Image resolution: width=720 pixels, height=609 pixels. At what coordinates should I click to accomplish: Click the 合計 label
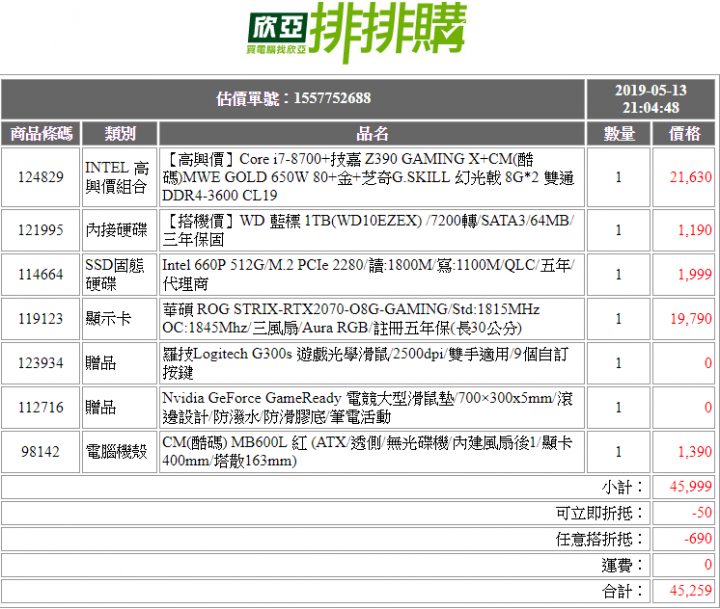point(622,591)
